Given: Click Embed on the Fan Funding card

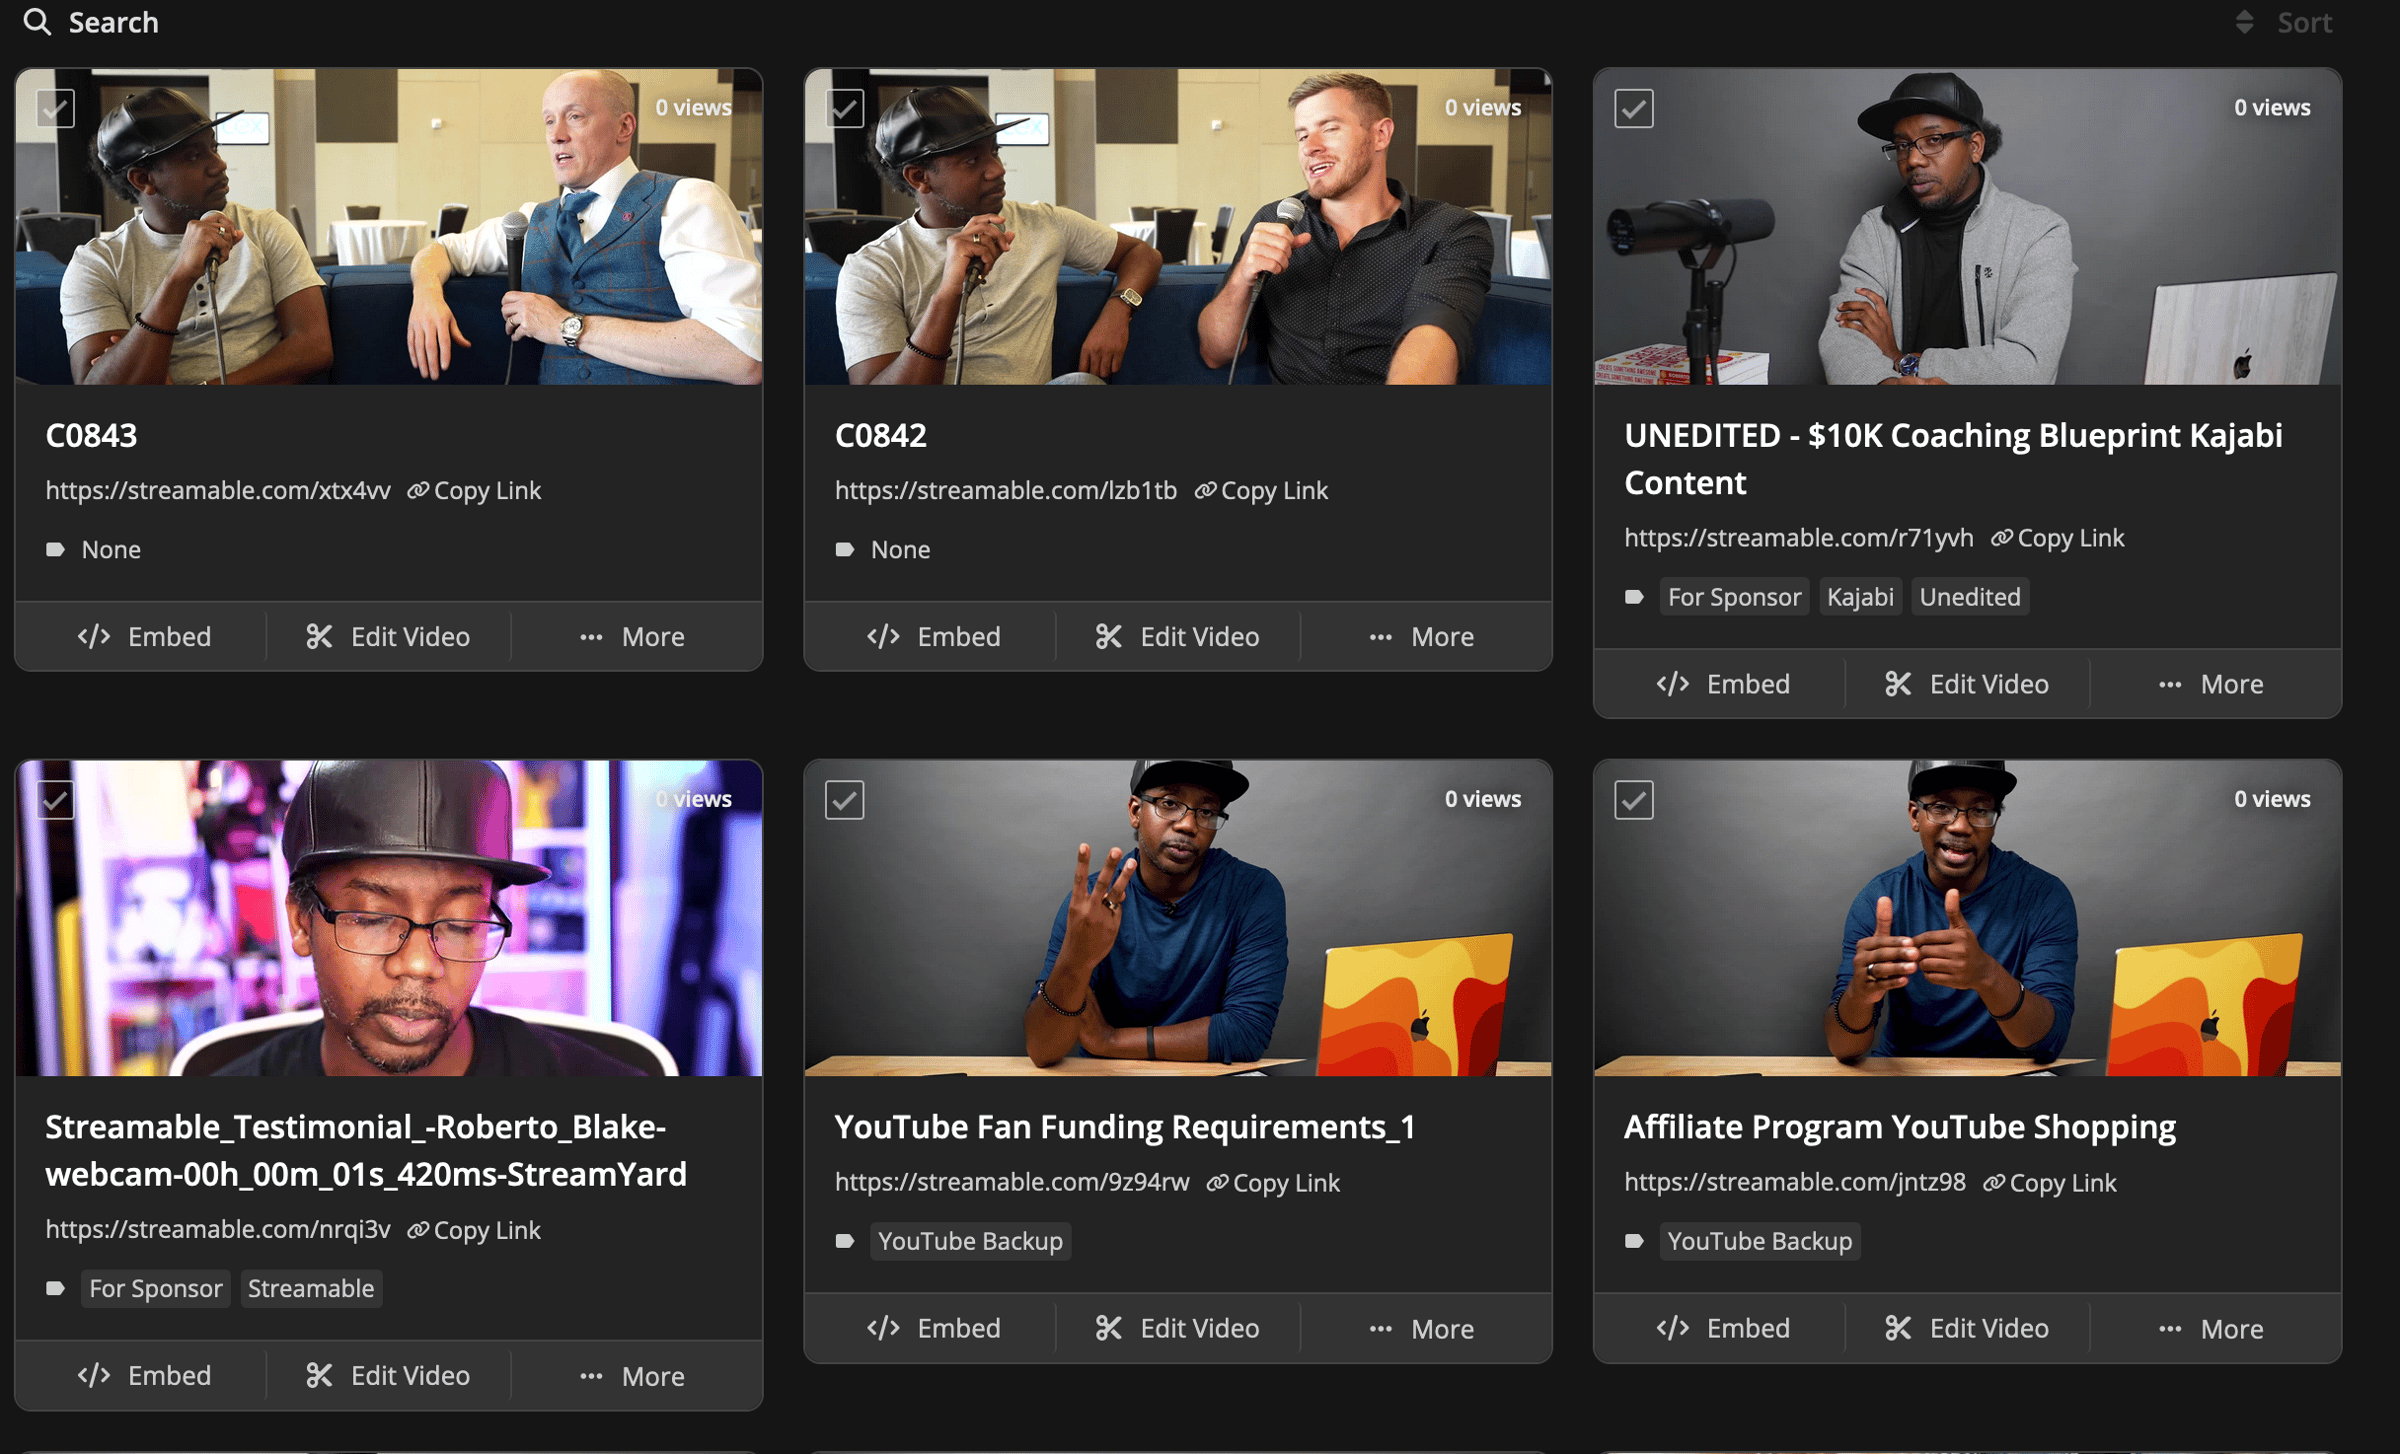Looking at the screenshot, I should (x=933, y=1329).
